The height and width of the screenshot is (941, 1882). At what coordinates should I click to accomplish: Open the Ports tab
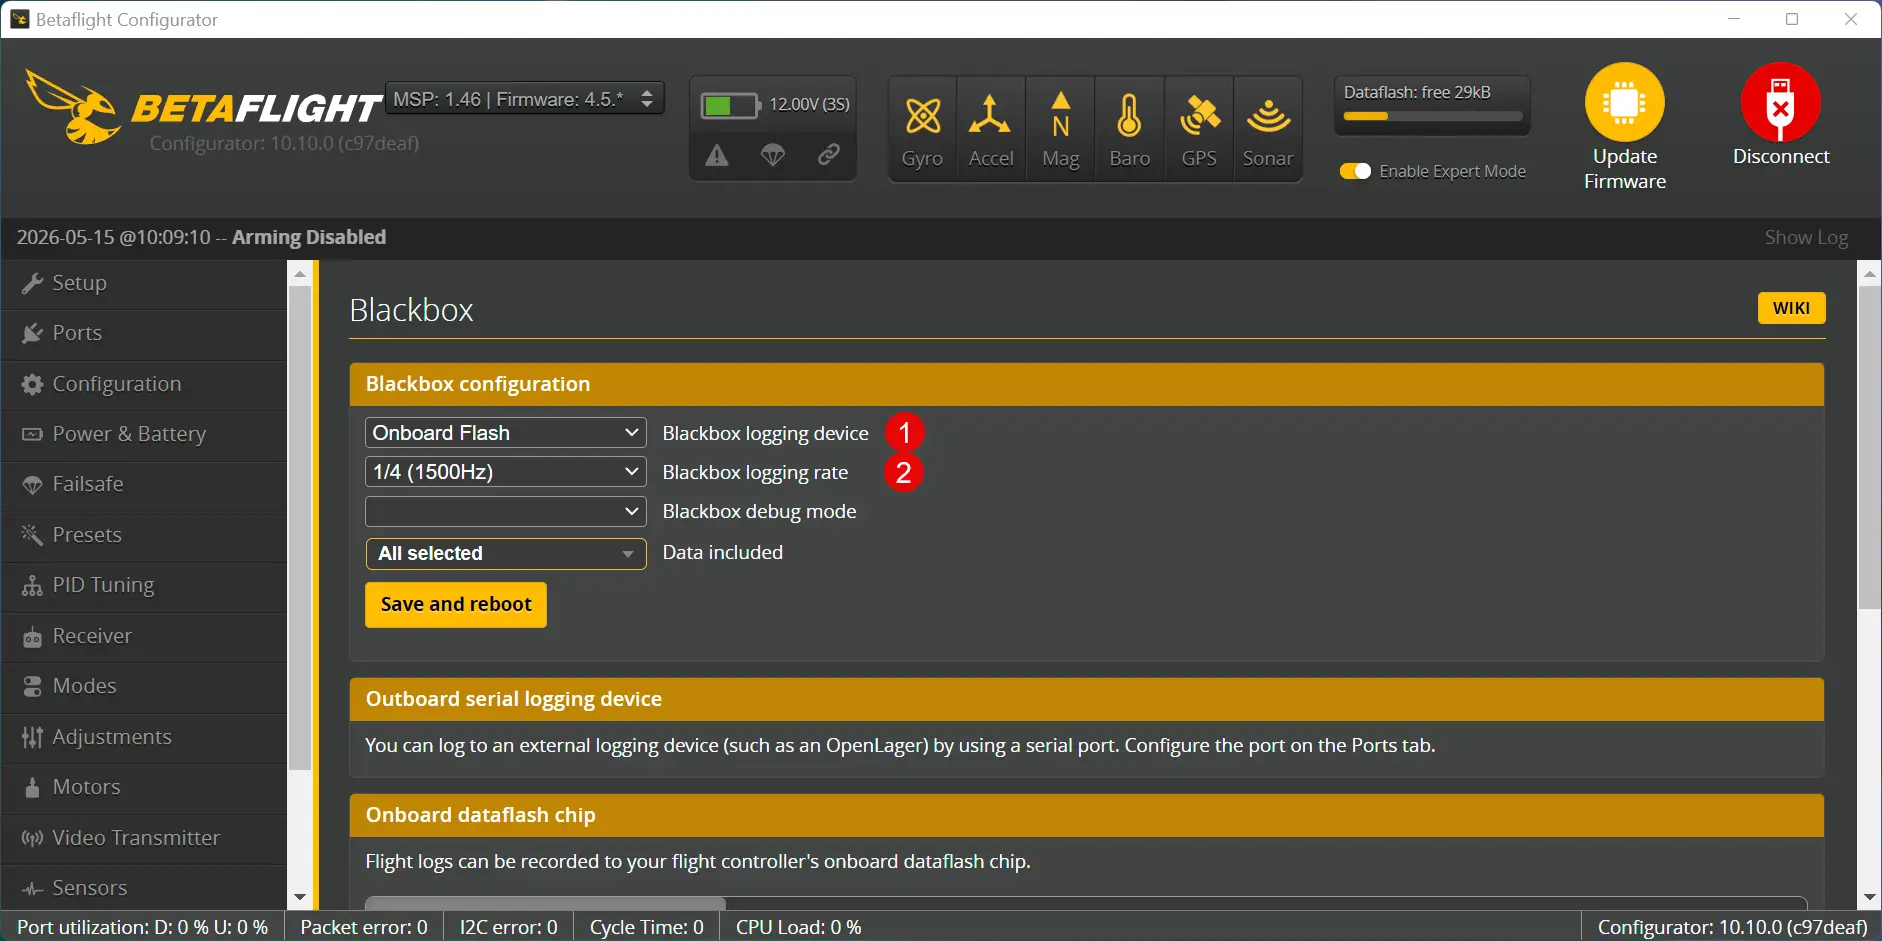pyautogui.click(x=144, y=333)
